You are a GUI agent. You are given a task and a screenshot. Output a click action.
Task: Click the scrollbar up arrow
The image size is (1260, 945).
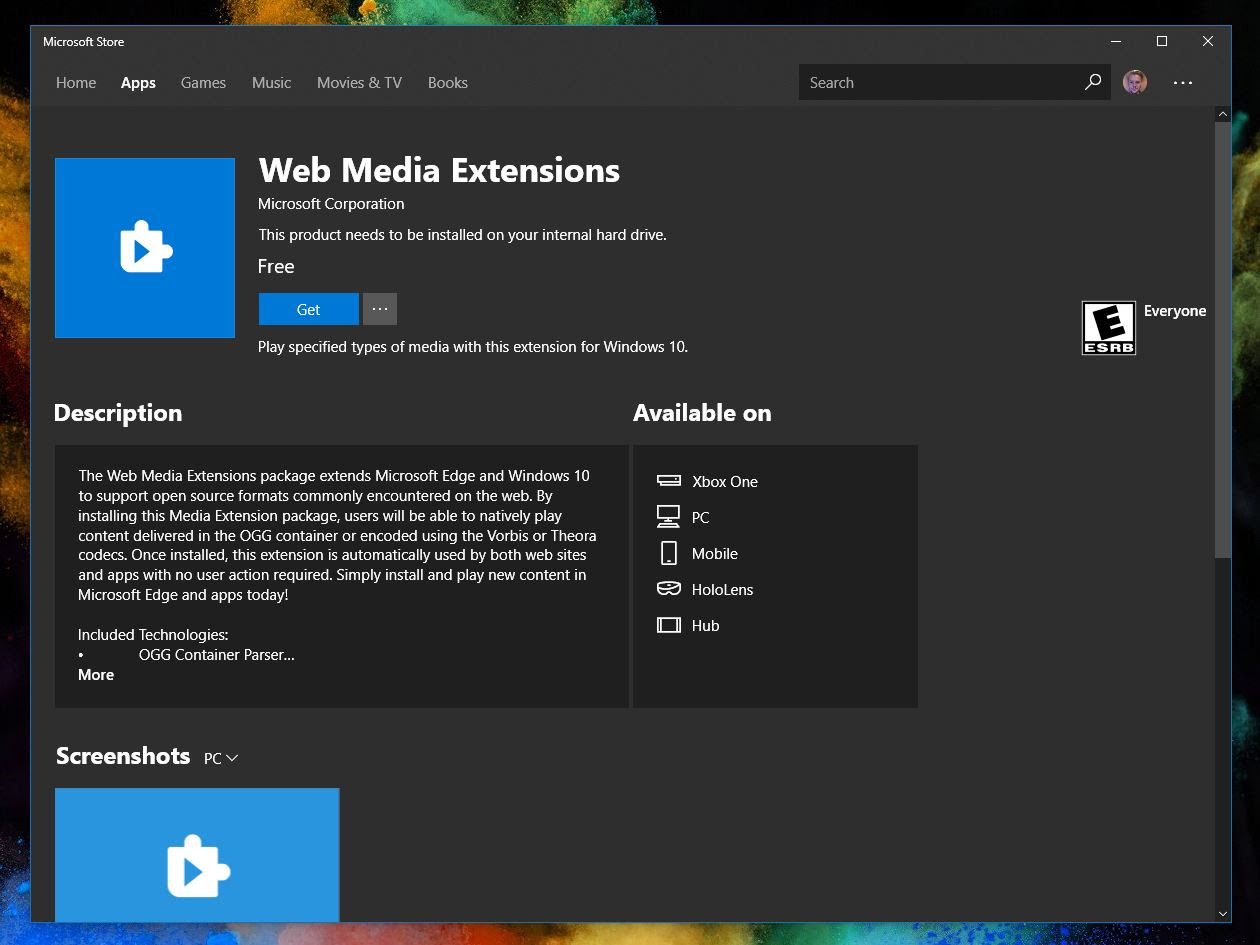point(1223,114)
